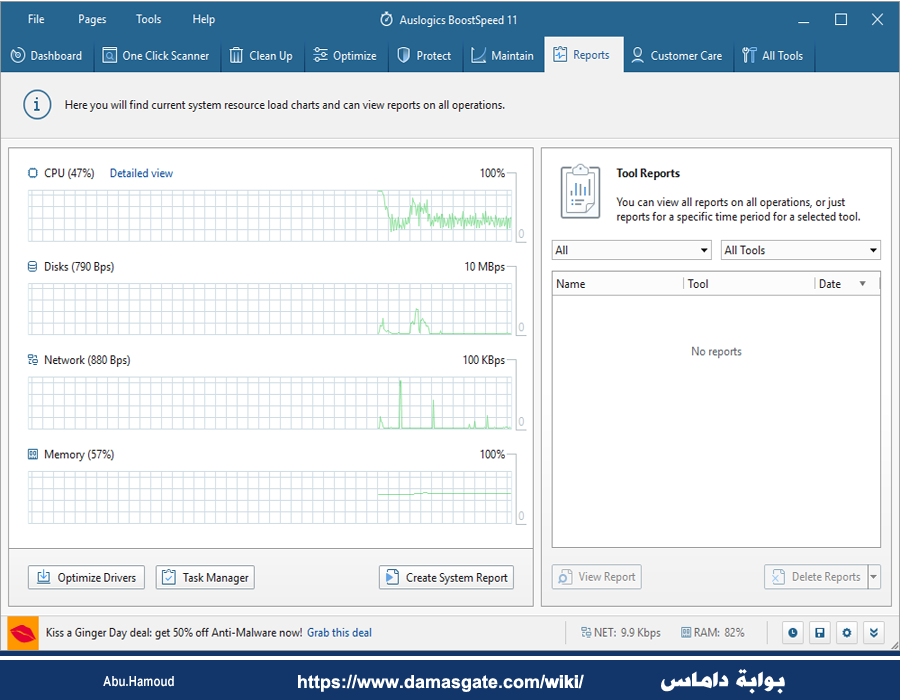Open the CPU Detailed view link

coord(141,173)
